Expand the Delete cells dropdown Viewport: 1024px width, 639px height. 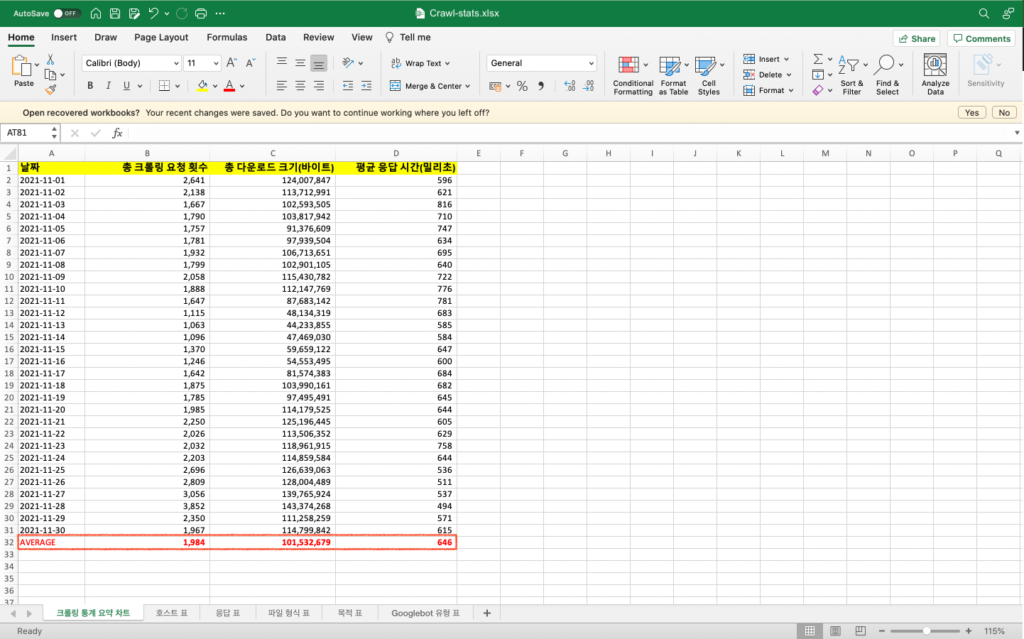pyautogui.click(x=789, y=75)
